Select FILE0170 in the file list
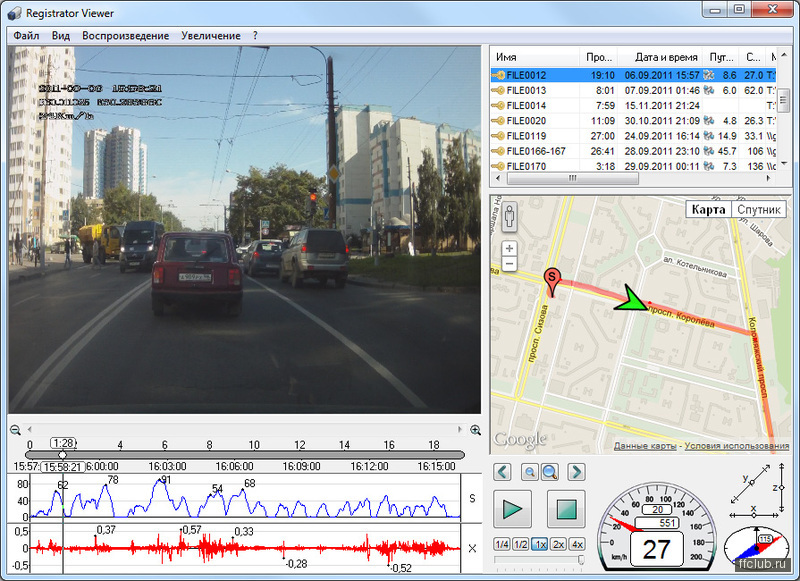800x581 pixels. click(633, 166)
